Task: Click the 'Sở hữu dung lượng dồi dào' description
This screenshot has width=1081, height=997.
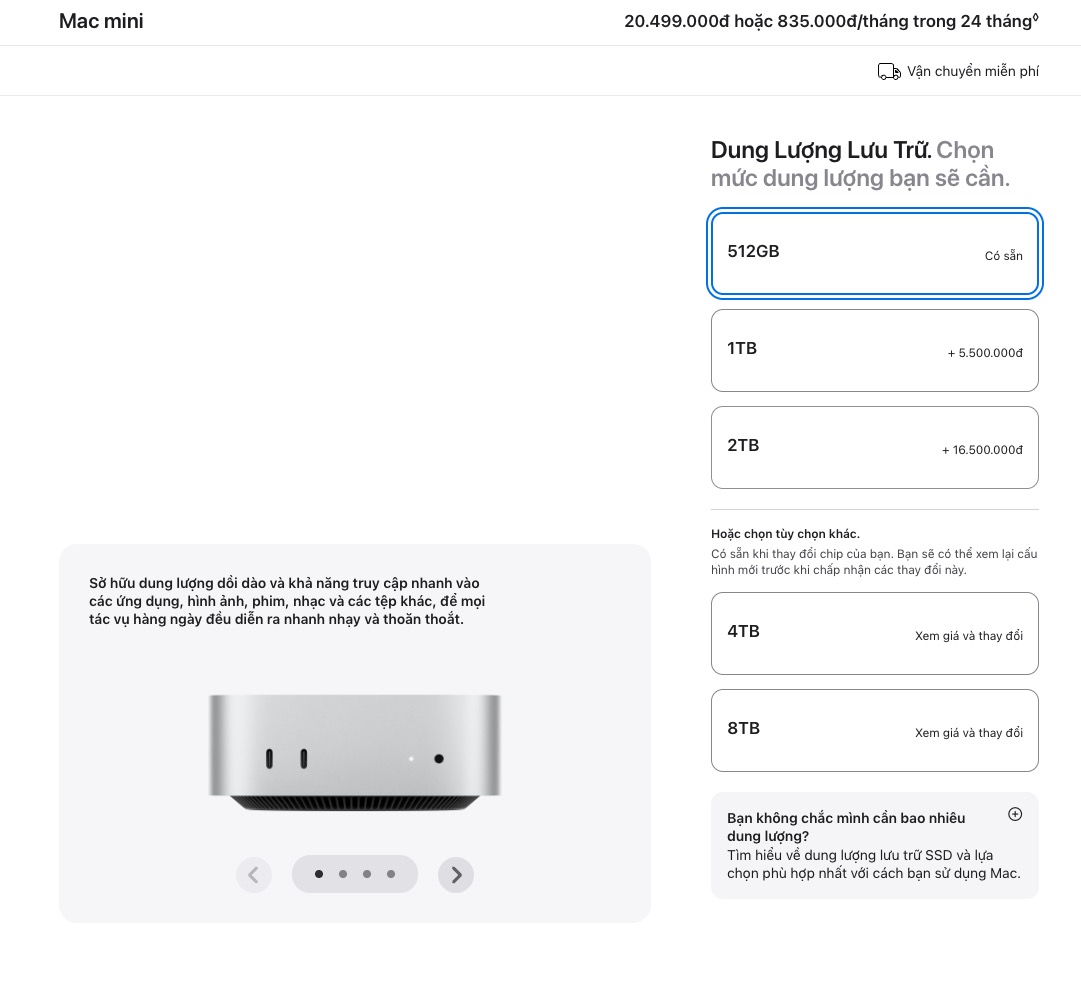Action: (x=287, y=601)
